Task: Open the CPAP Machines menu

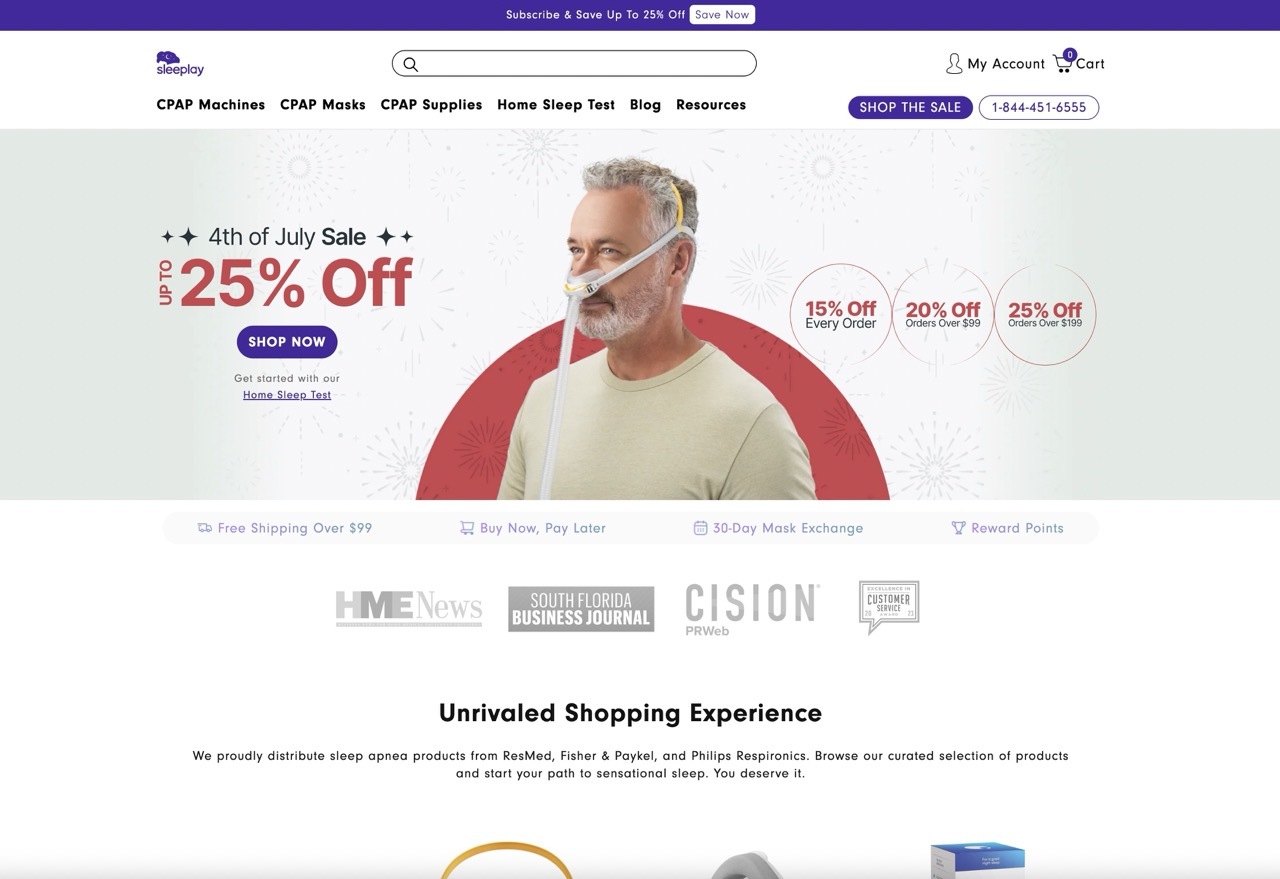Action: point(211,105)
